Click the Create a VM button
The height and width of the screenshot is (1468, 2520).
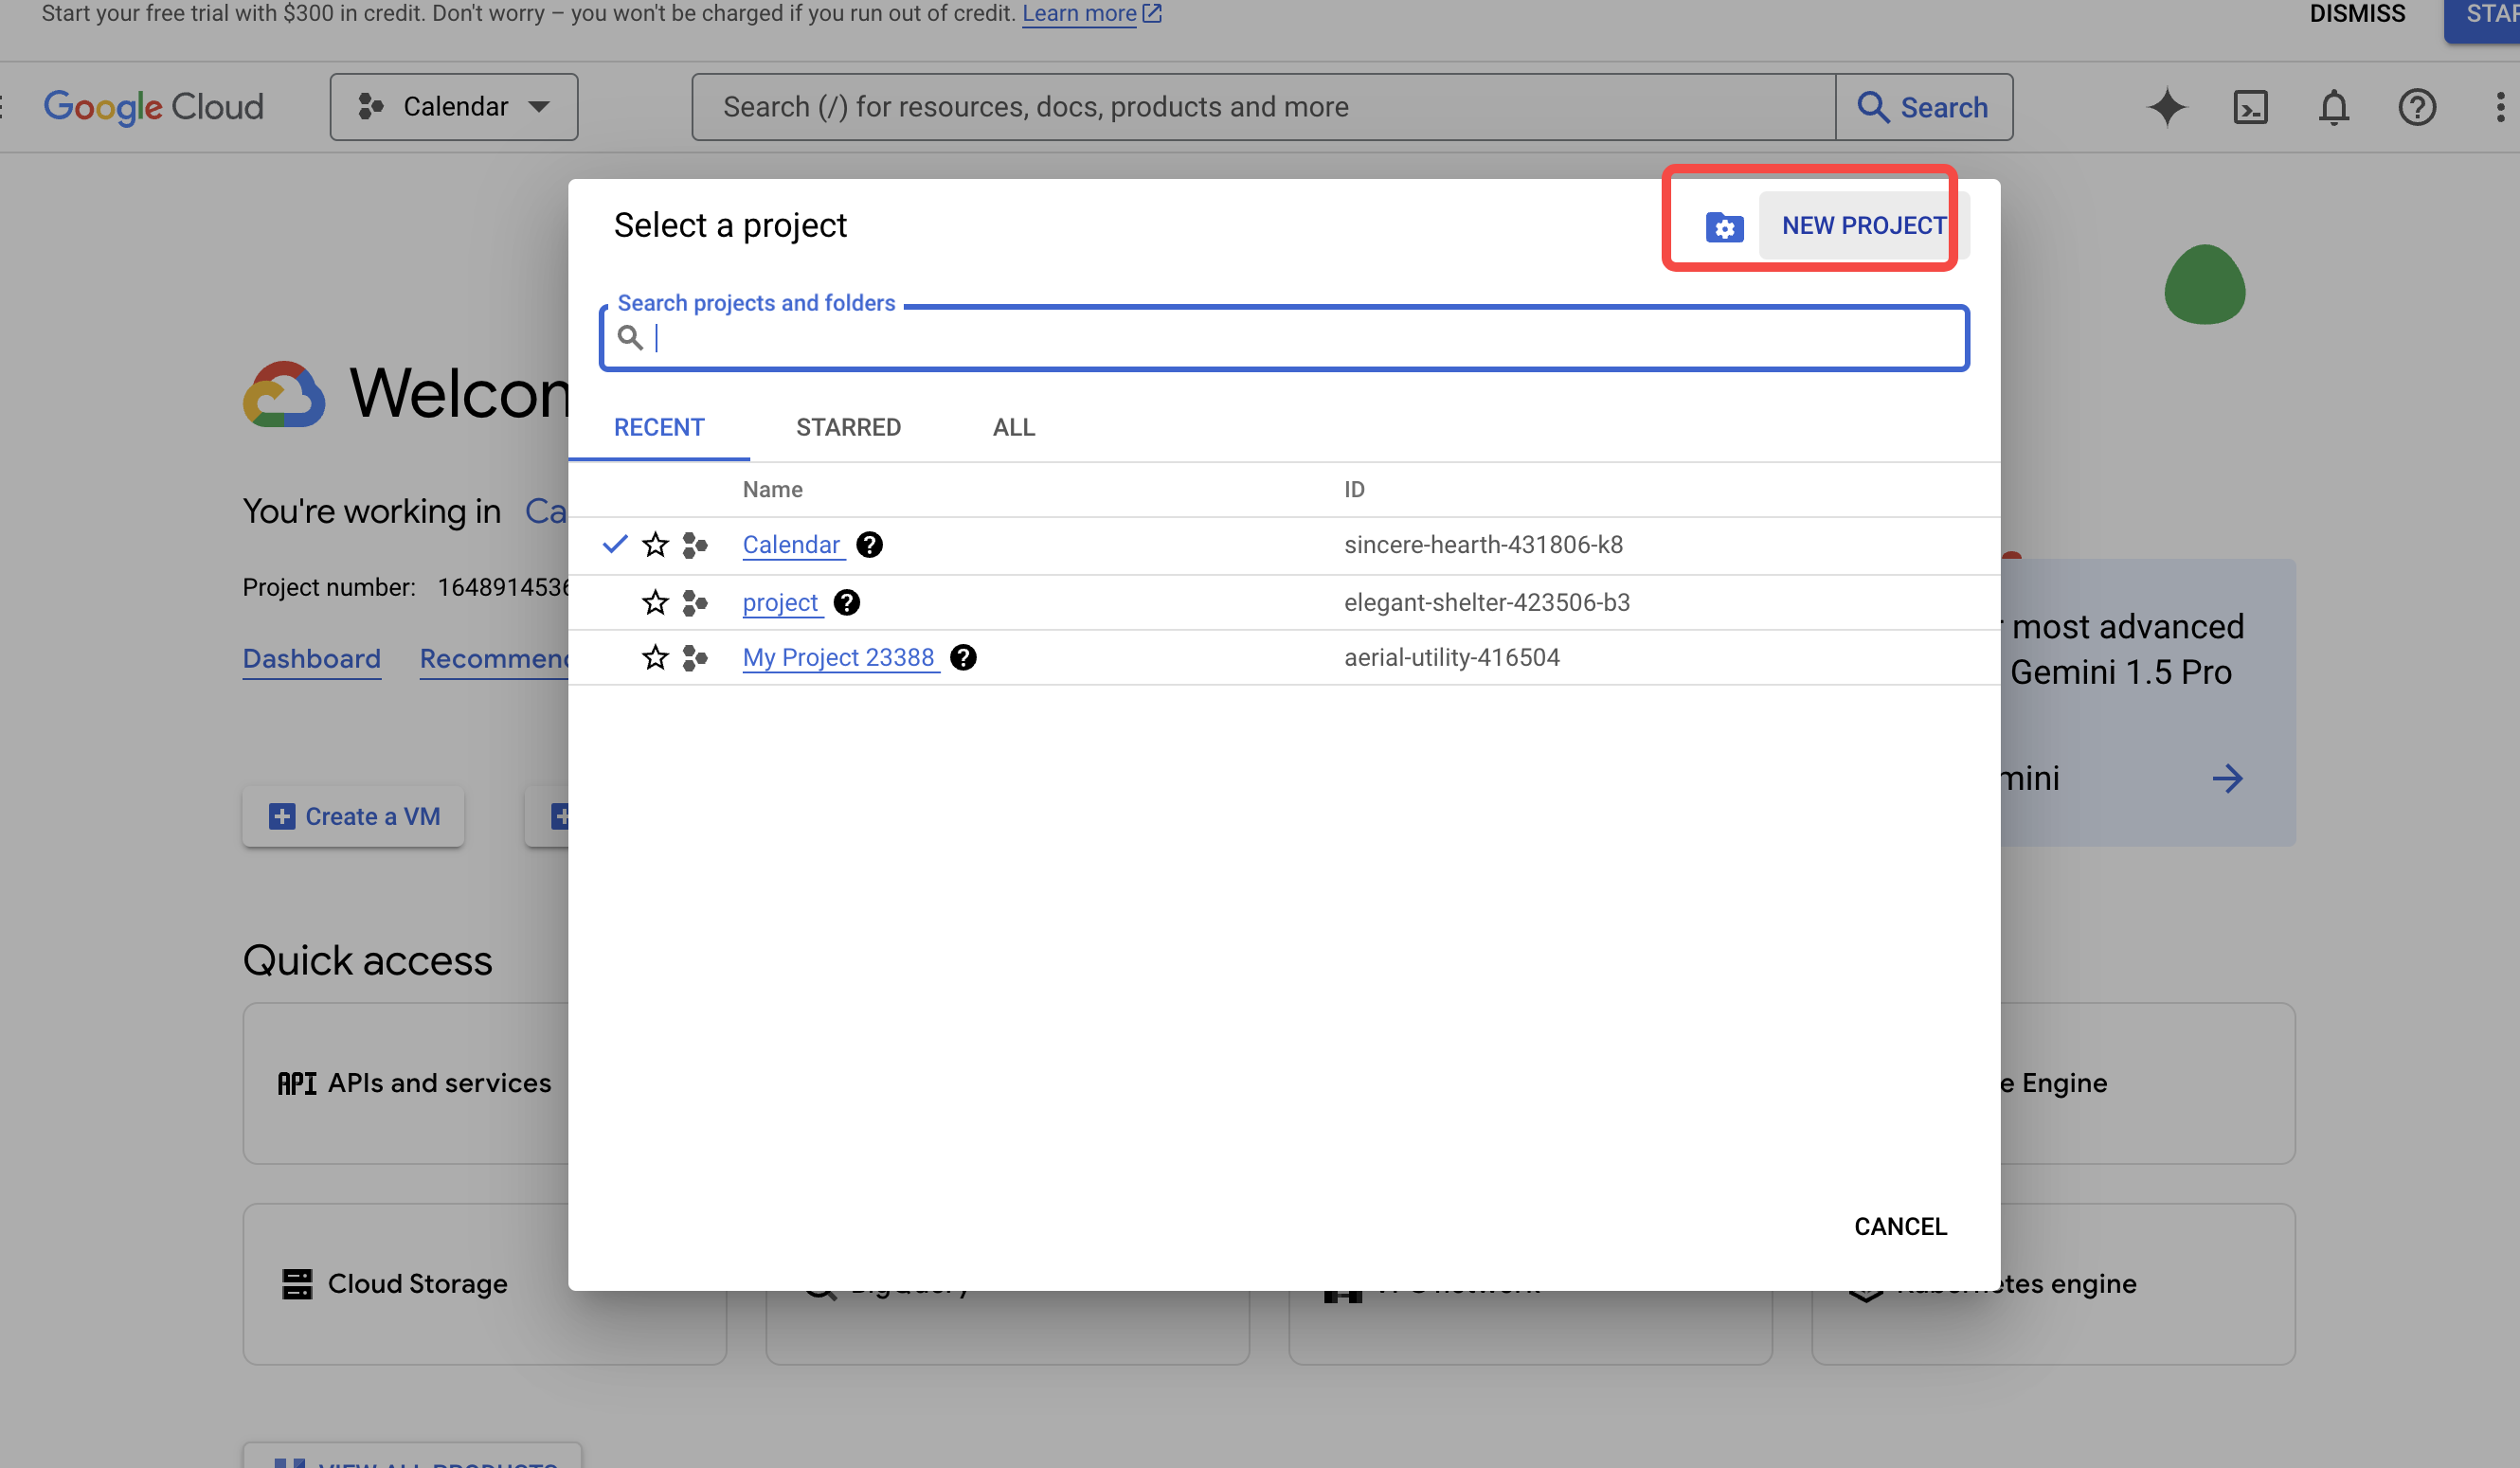pos(353,816)
